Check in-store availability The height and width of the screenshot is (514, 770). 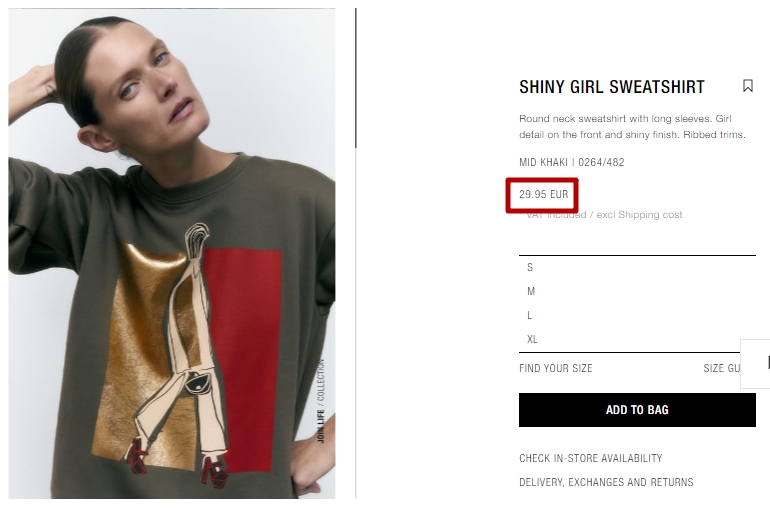click(590, 458)
